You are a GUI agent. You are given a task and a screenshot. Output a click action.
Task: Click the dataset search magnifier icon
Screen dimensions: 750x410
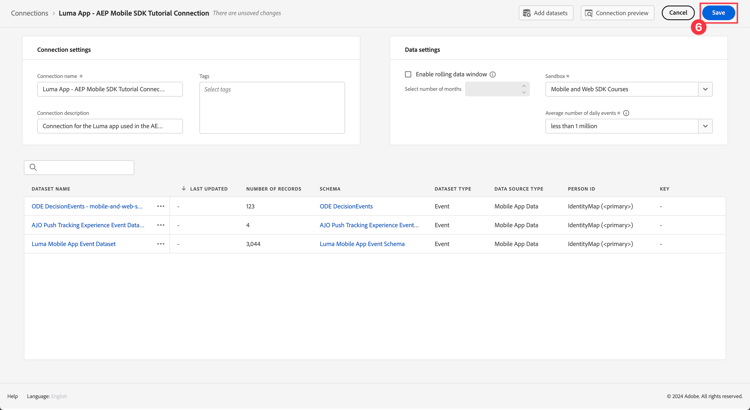(x=34, y=167)
